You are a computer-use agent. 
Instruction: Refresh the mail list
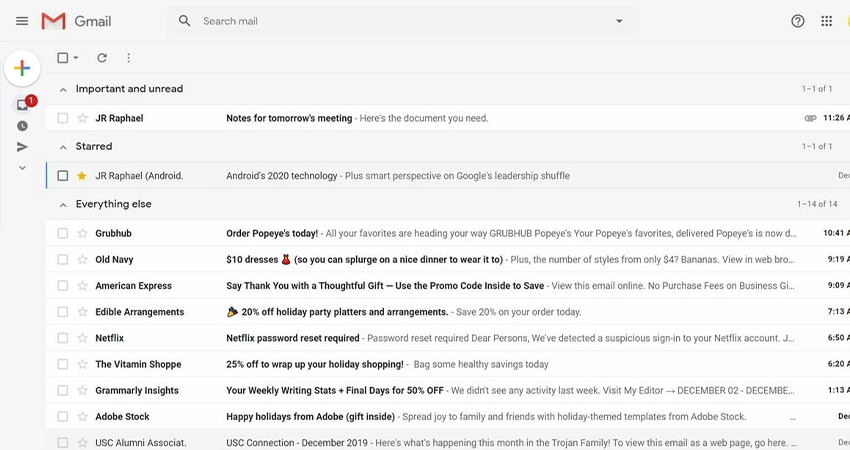coord(102,57)
